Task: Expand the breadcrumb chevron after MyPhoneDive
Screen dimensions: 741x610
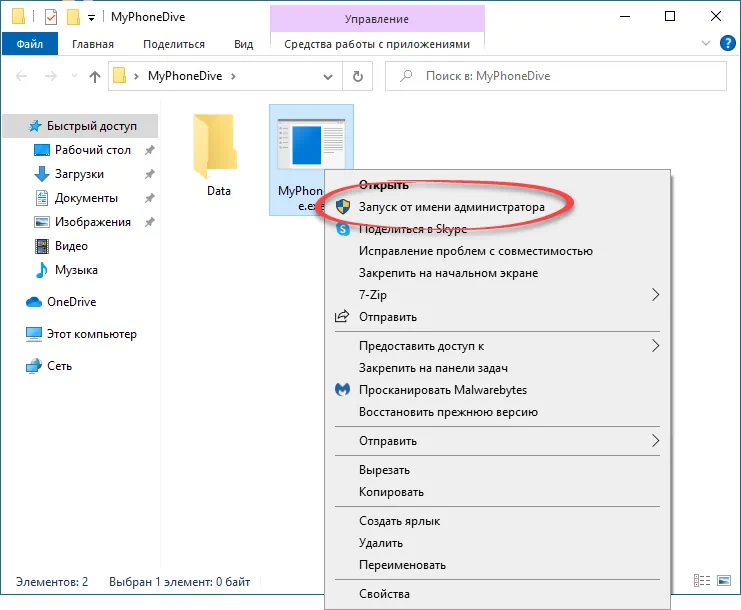Action: [233, 76]
